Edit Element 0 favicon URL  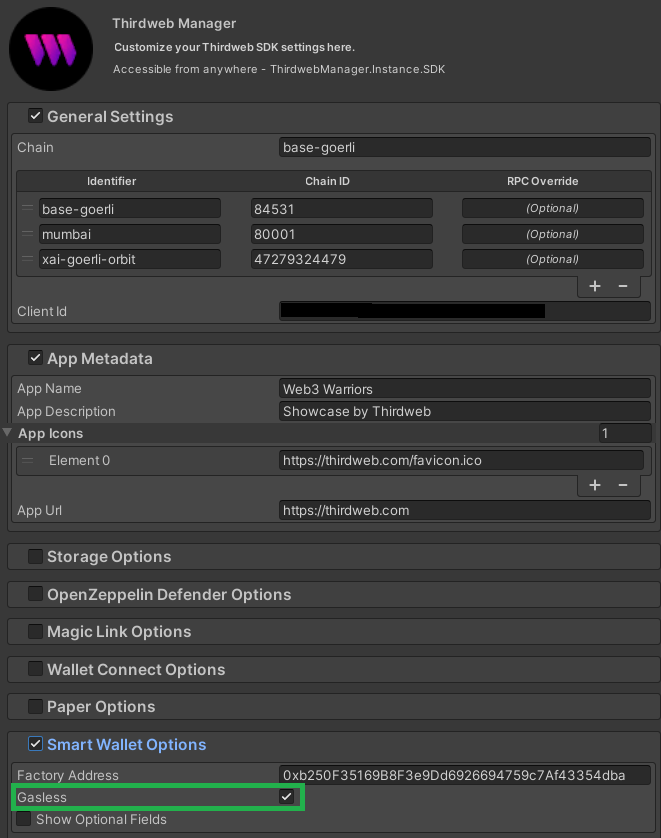click(x=461, y=460)
